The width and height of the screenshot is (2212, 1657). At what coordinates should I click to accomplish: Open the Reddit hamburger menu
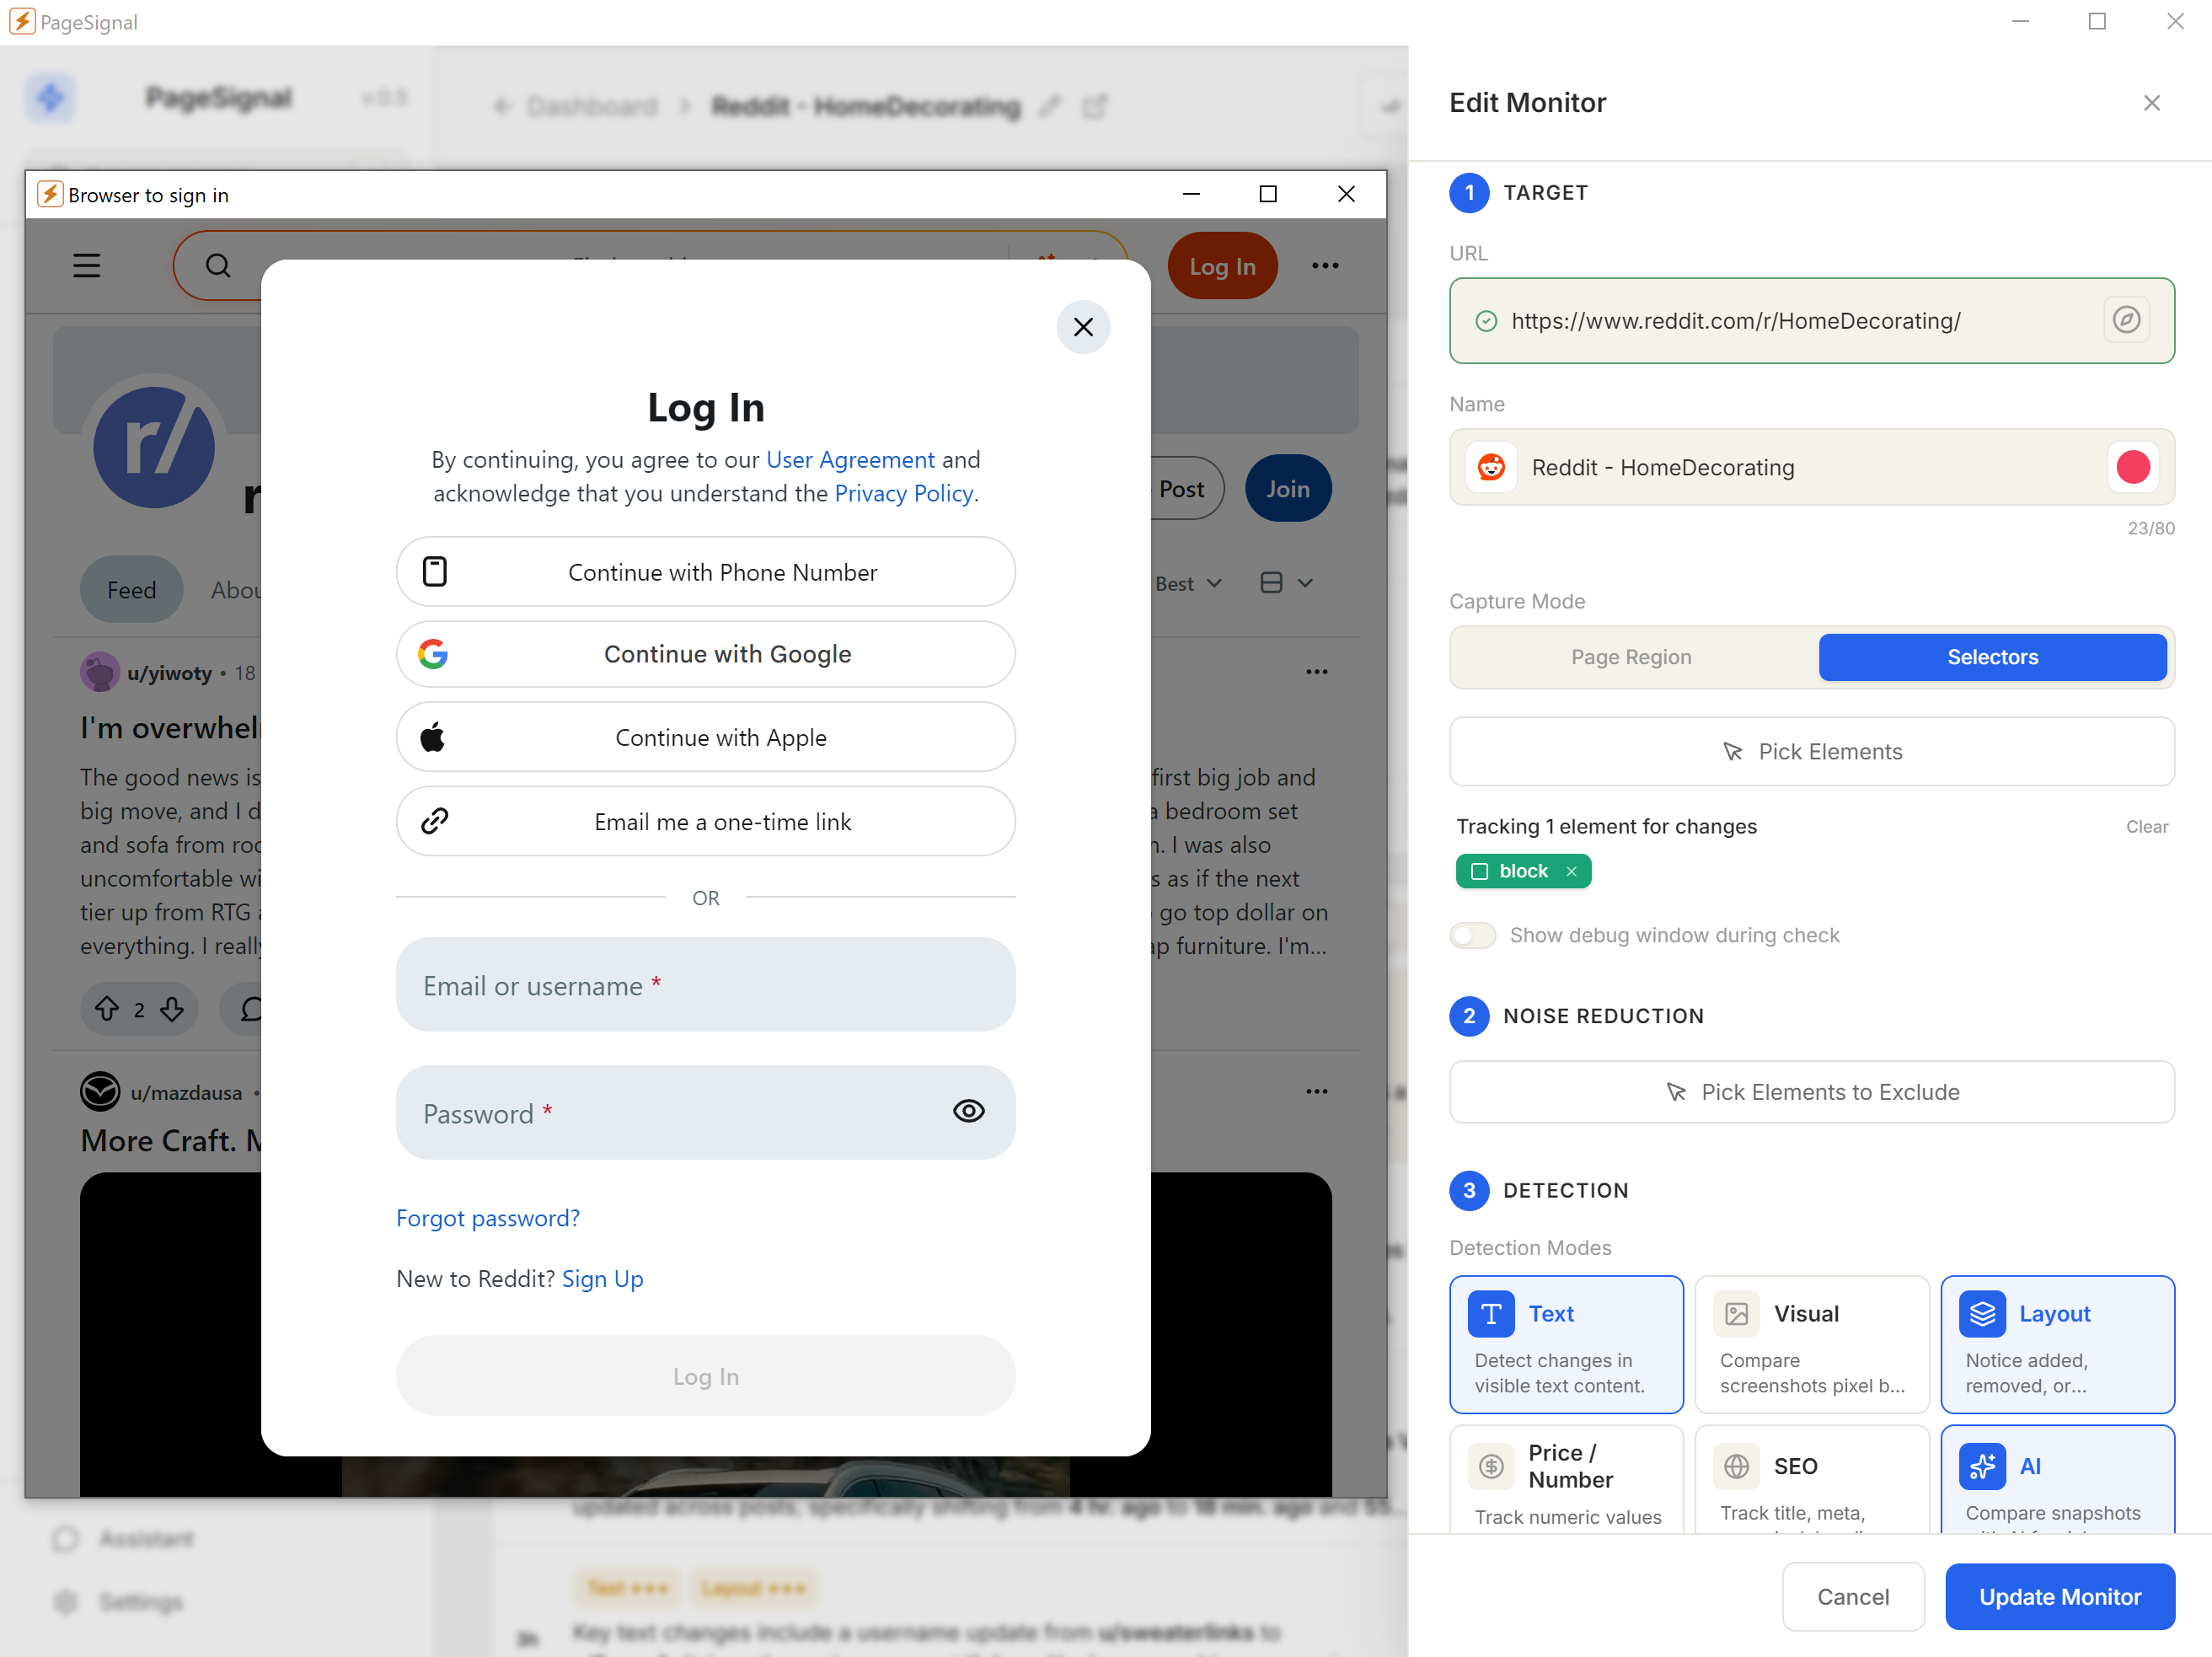pyautogui.click(x=87, y=266)
